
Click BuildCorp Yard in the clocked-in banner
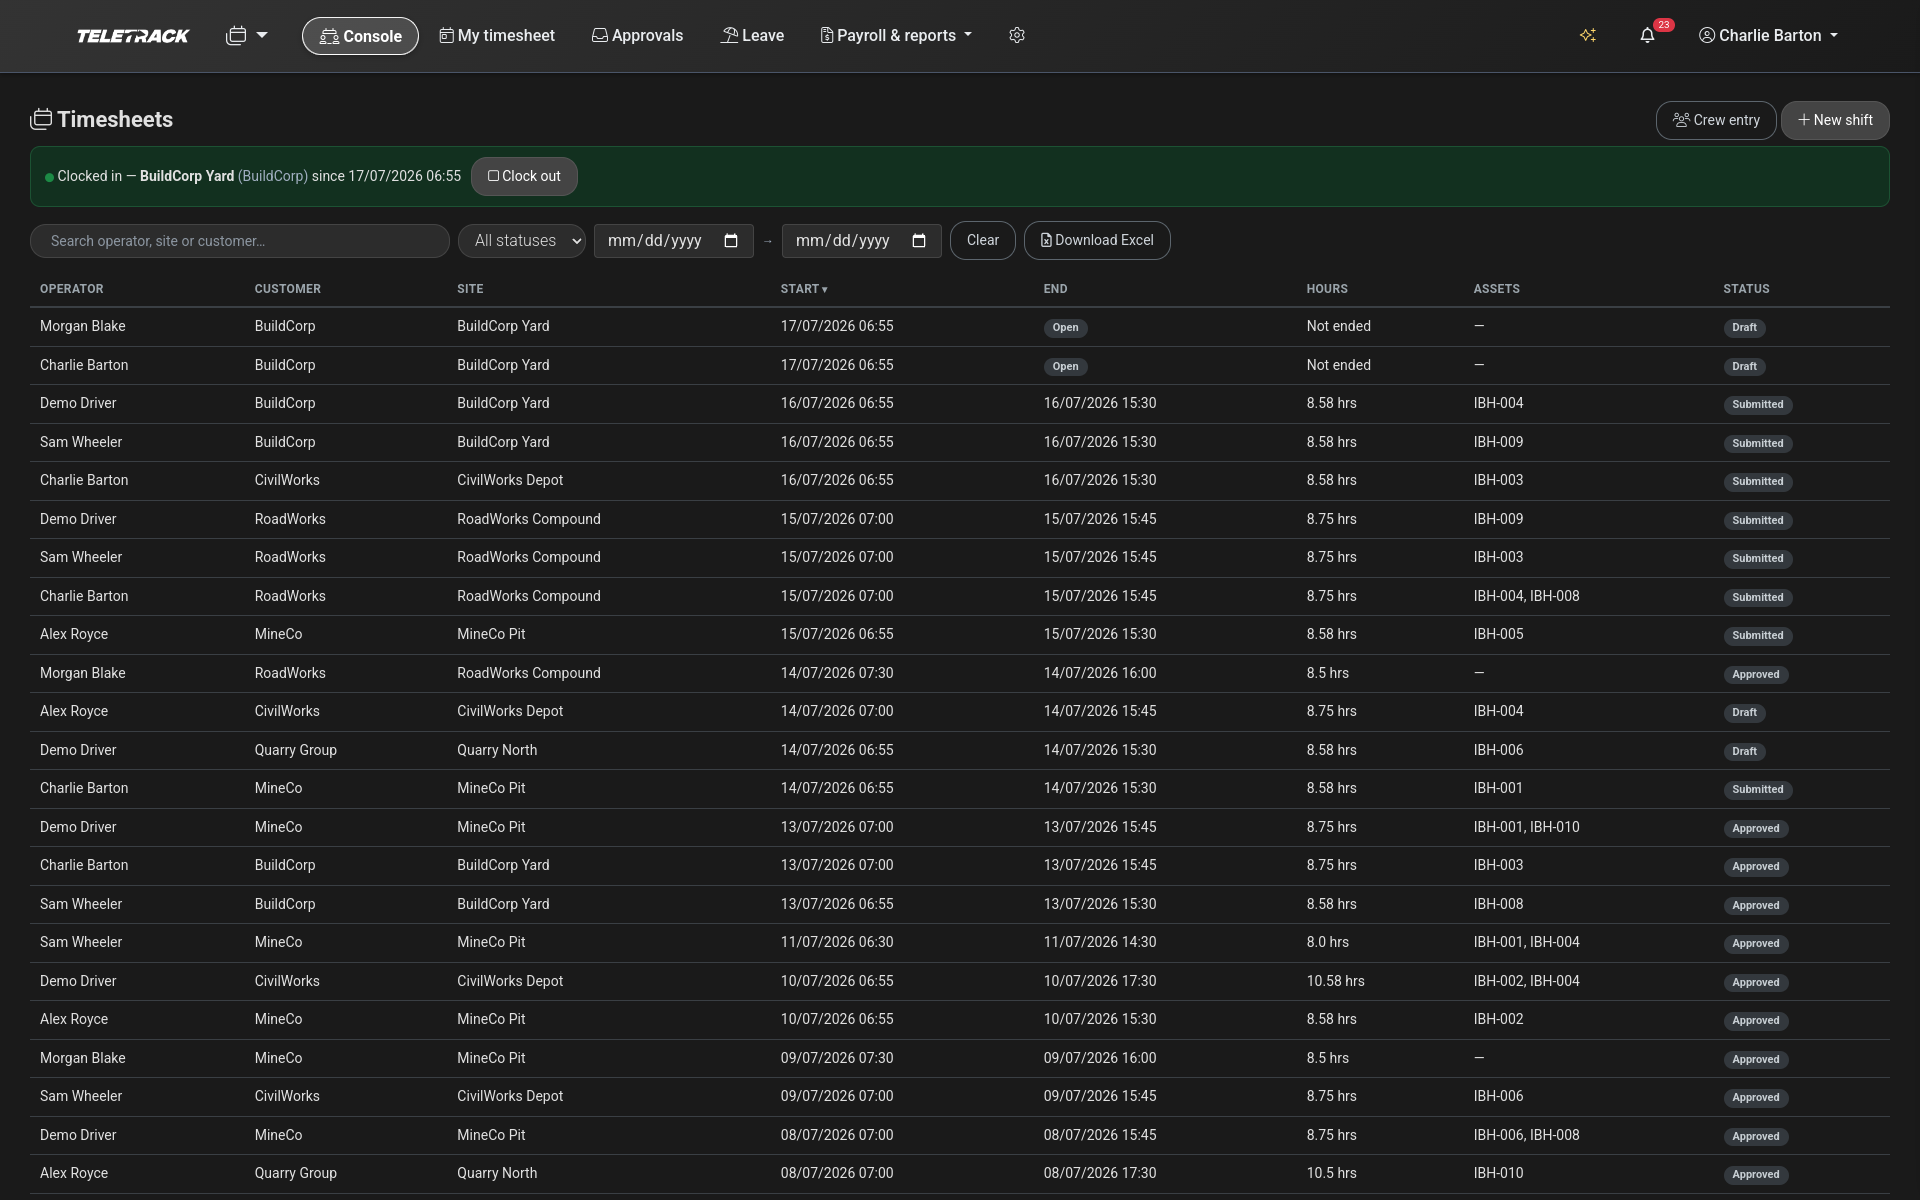click(x=187, y=176)
